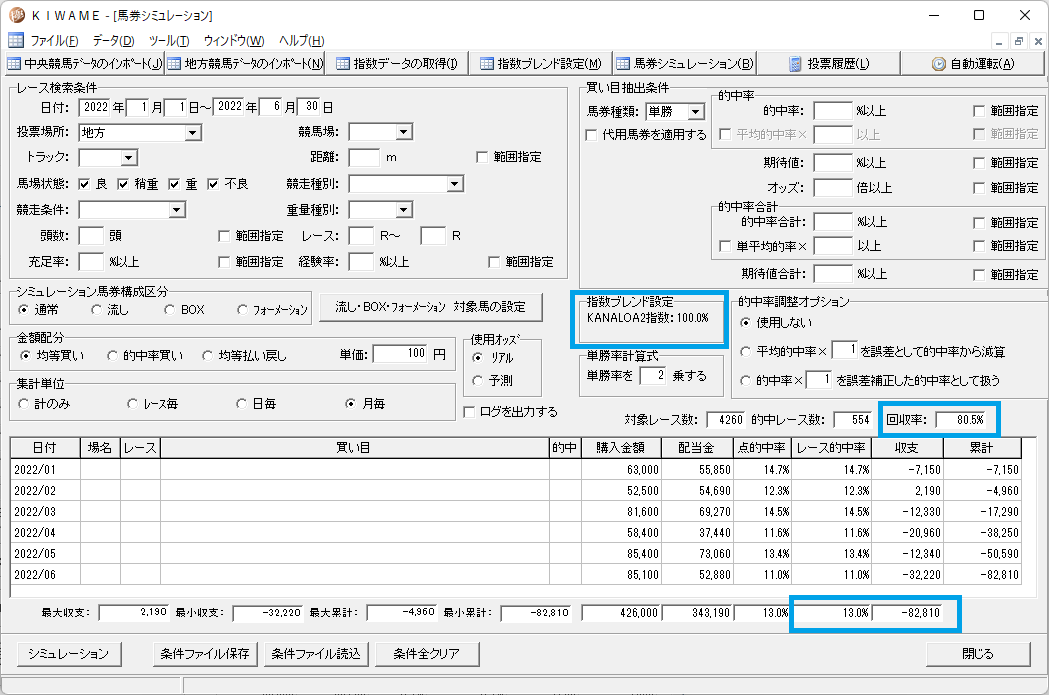The height and width of the screenshot is (695, 1049).
Task: Select 予測 odds radio button
Action: [478, 381]
